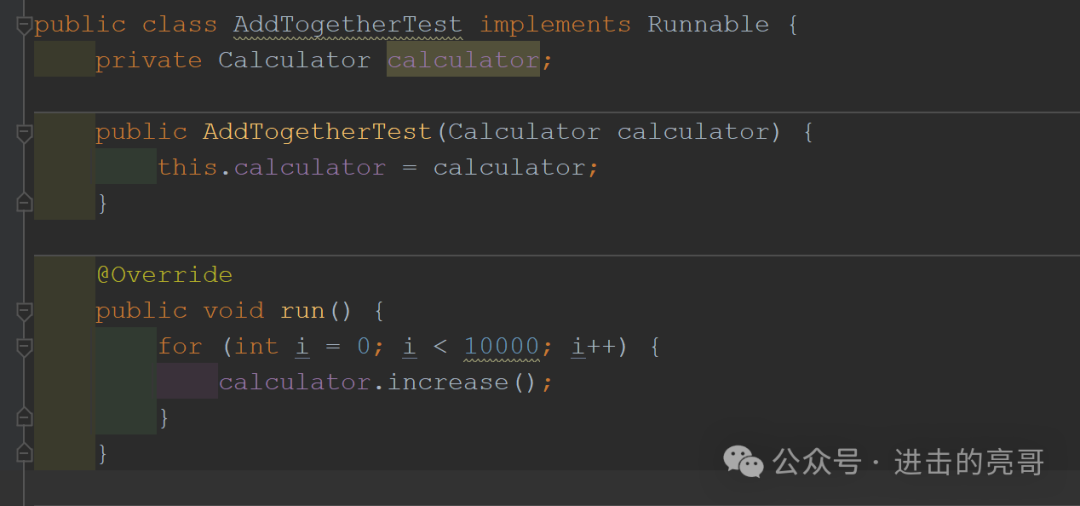Collapse the run() method fold marker

(x=24, y=311)
